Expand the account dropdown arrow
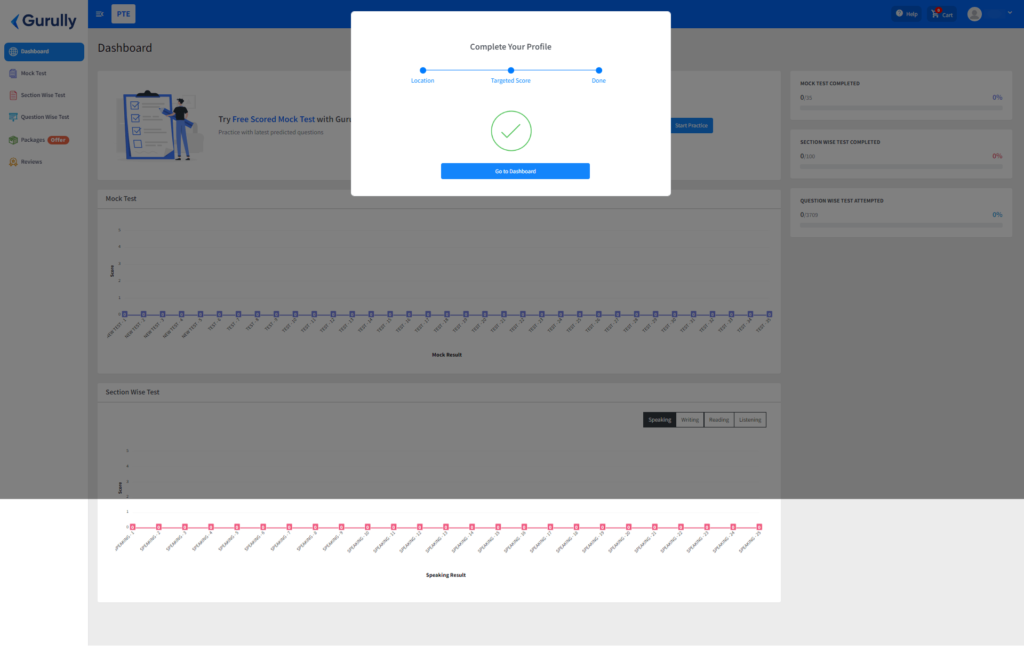The height and width of the screenshot is (646, 1024). pos(1010,13)
